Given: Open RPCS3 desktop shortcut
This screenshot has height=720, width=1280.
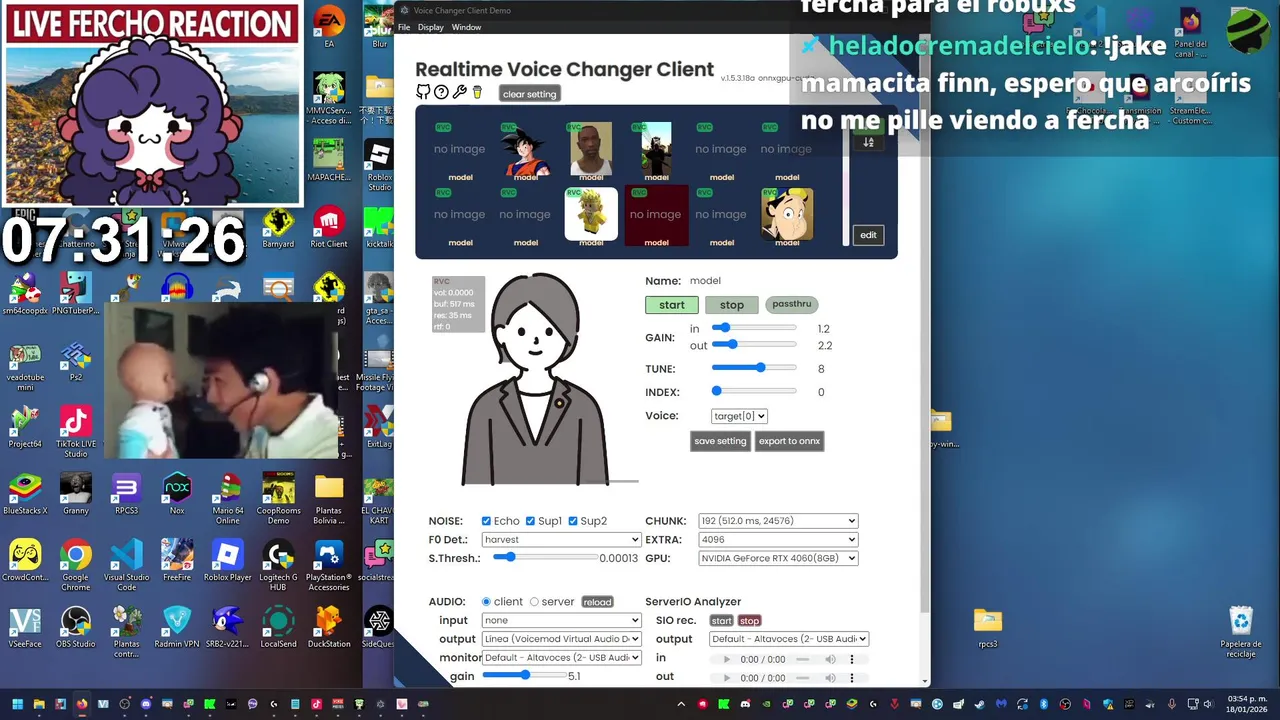Looking at the screenshot, I should point(126,494).
